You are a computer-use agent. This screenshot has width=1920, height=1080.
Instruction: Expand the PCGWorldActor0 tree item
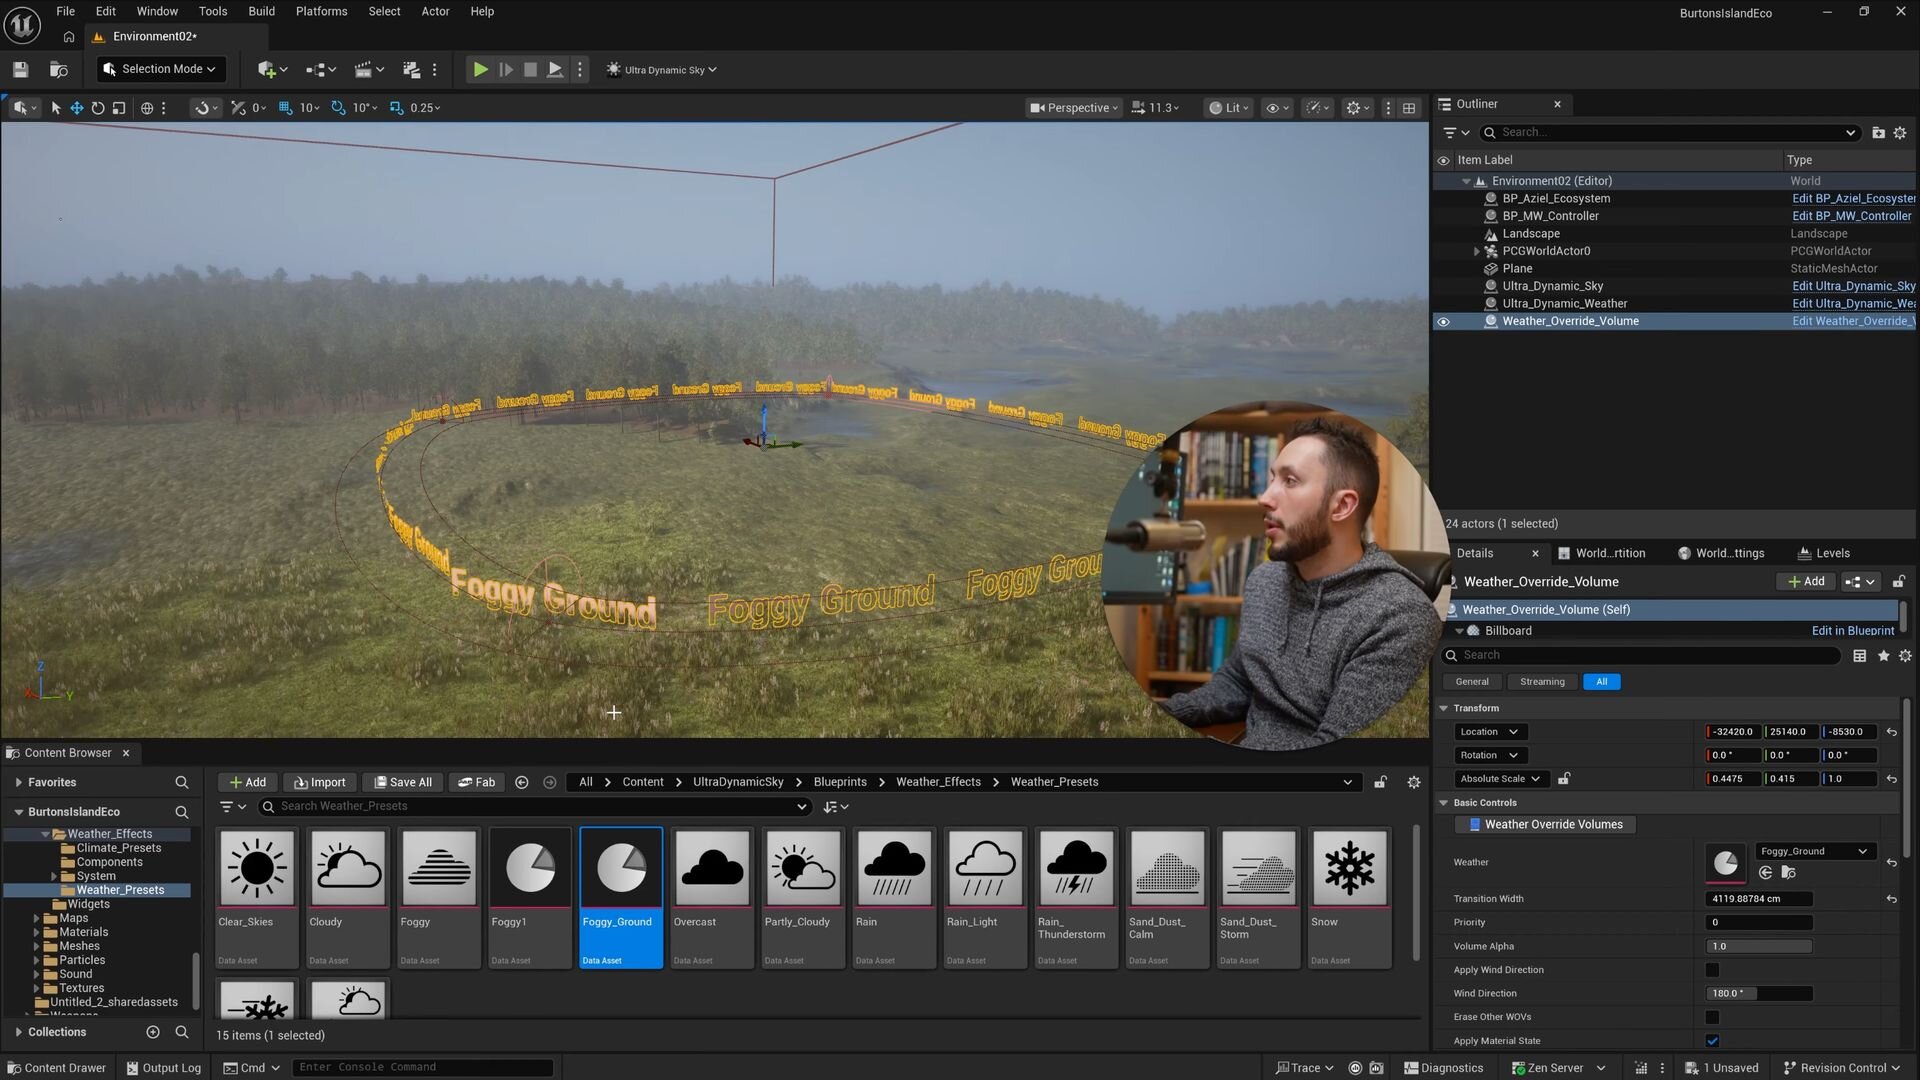click(1477, 252)
